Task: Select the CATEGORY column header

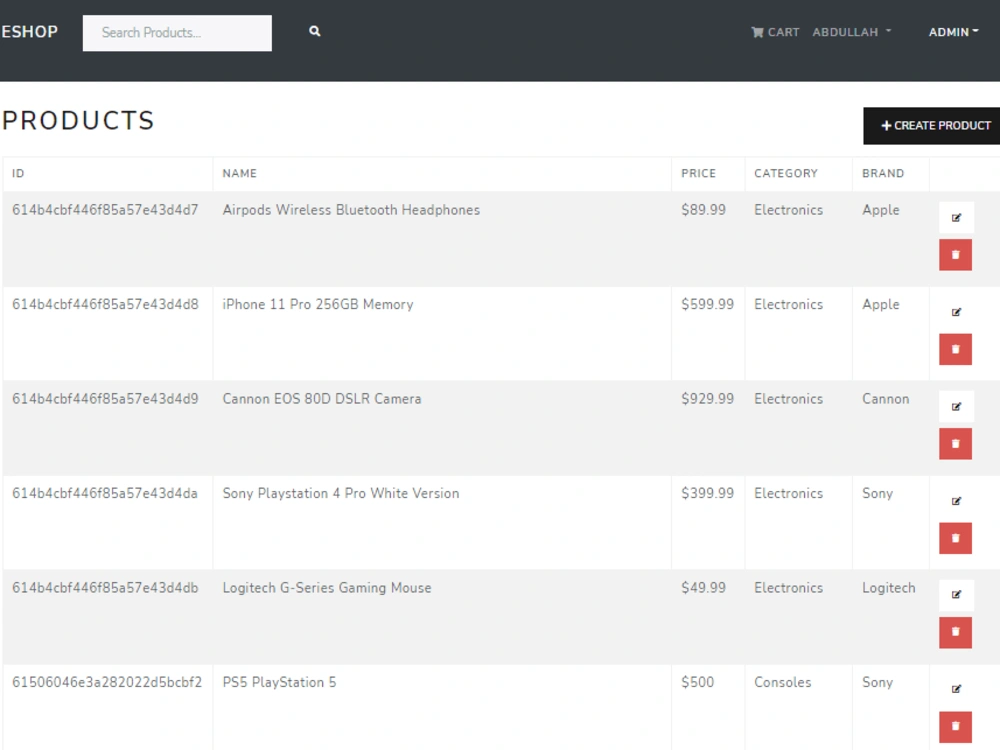Action: (x=788, y=173)
